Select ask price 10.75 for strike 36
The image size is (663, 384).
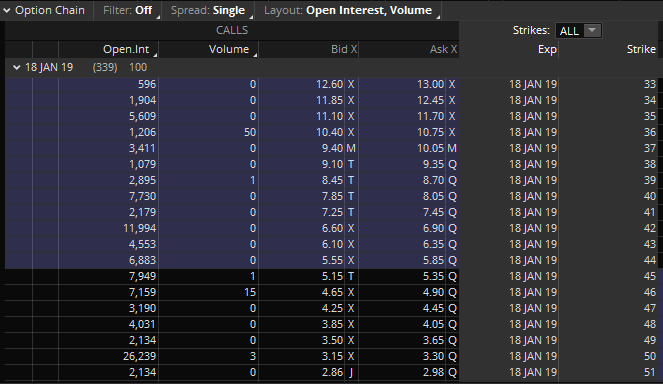430,132
